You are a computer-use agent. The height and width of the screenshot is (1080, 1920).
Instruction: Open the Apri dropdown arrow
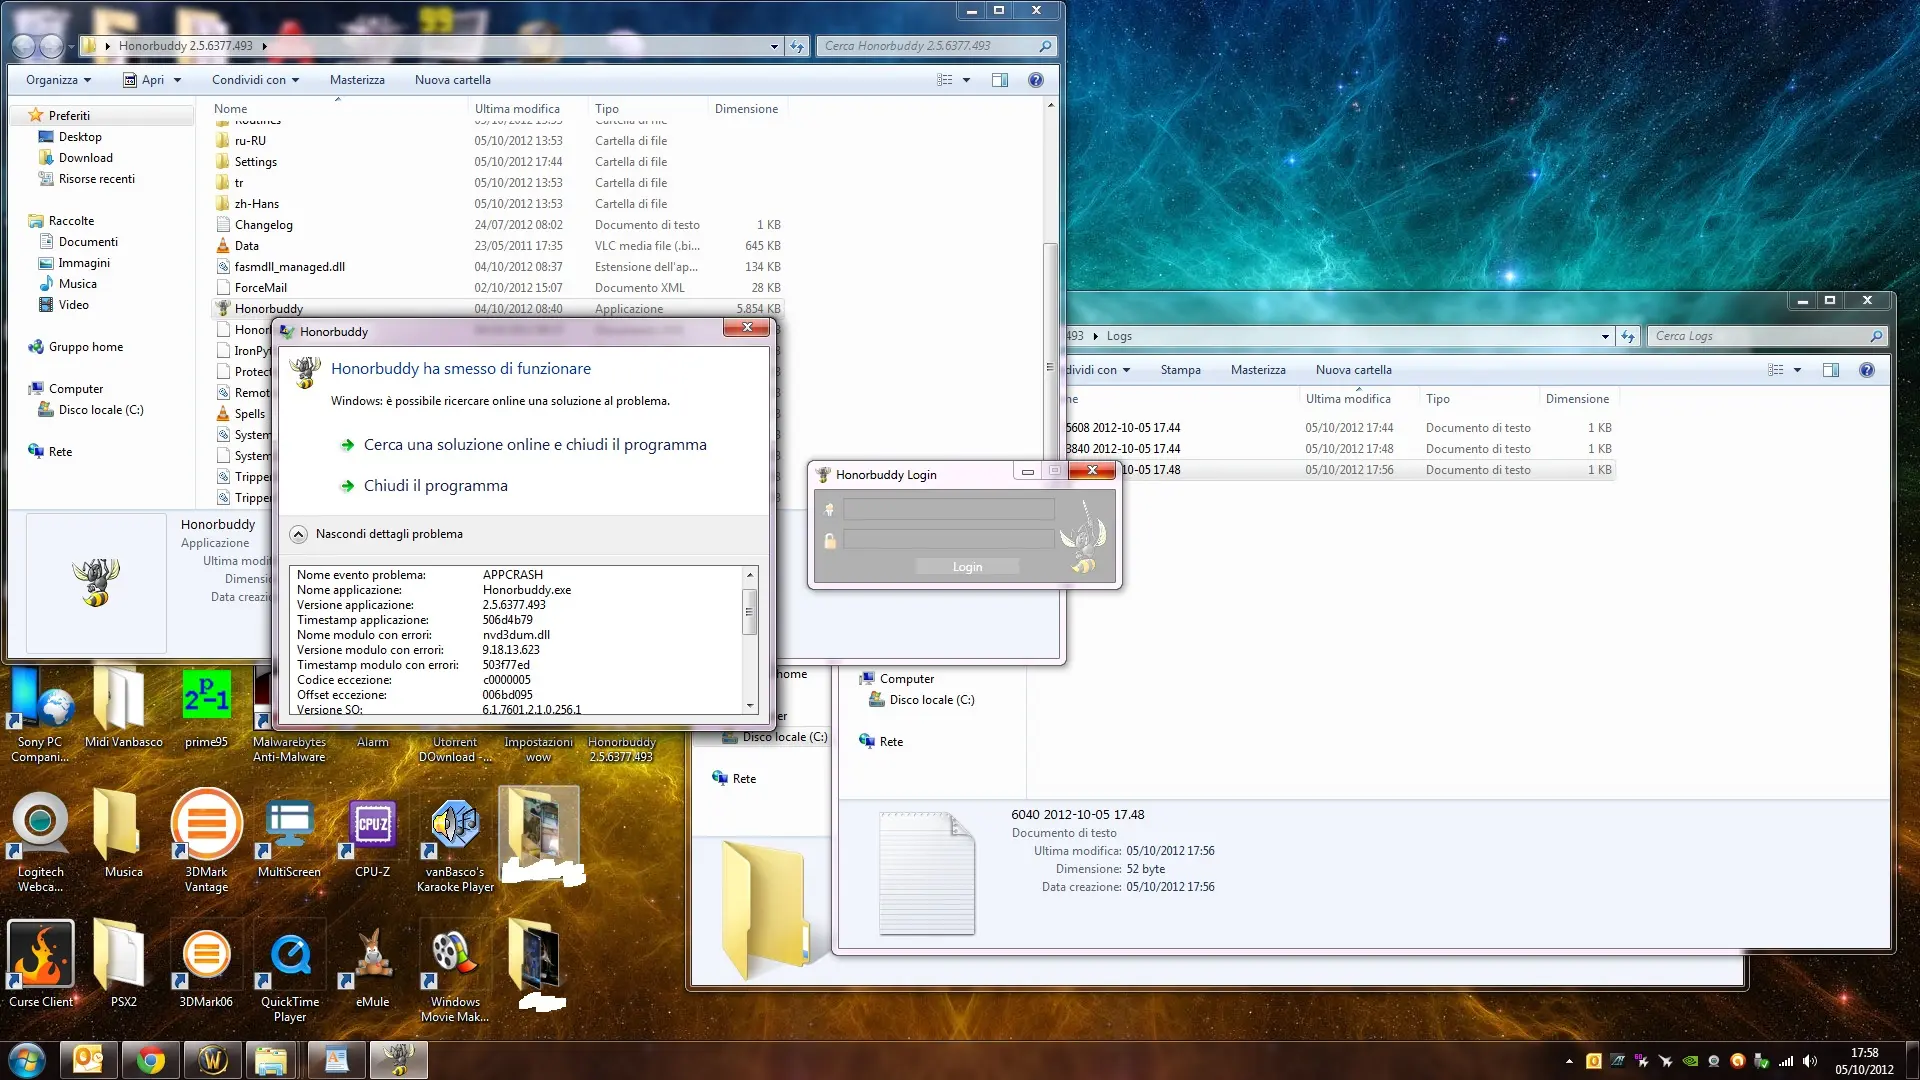pos(177,80)
